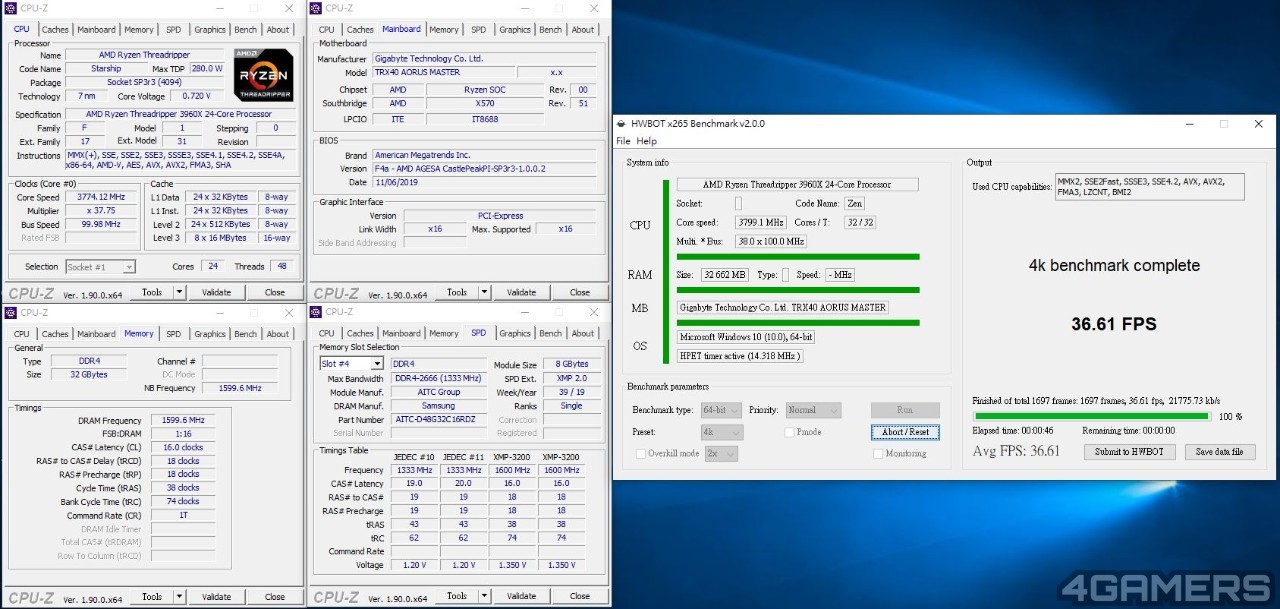Toggle the Monitoring checkbox

pyautogui.click(x=878, y=453)
